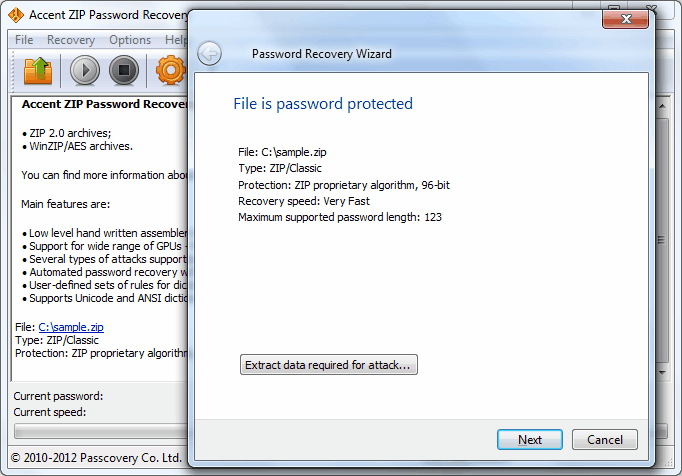Open the File menu
This screenshot has width=682, height=476.
[24, 40]
